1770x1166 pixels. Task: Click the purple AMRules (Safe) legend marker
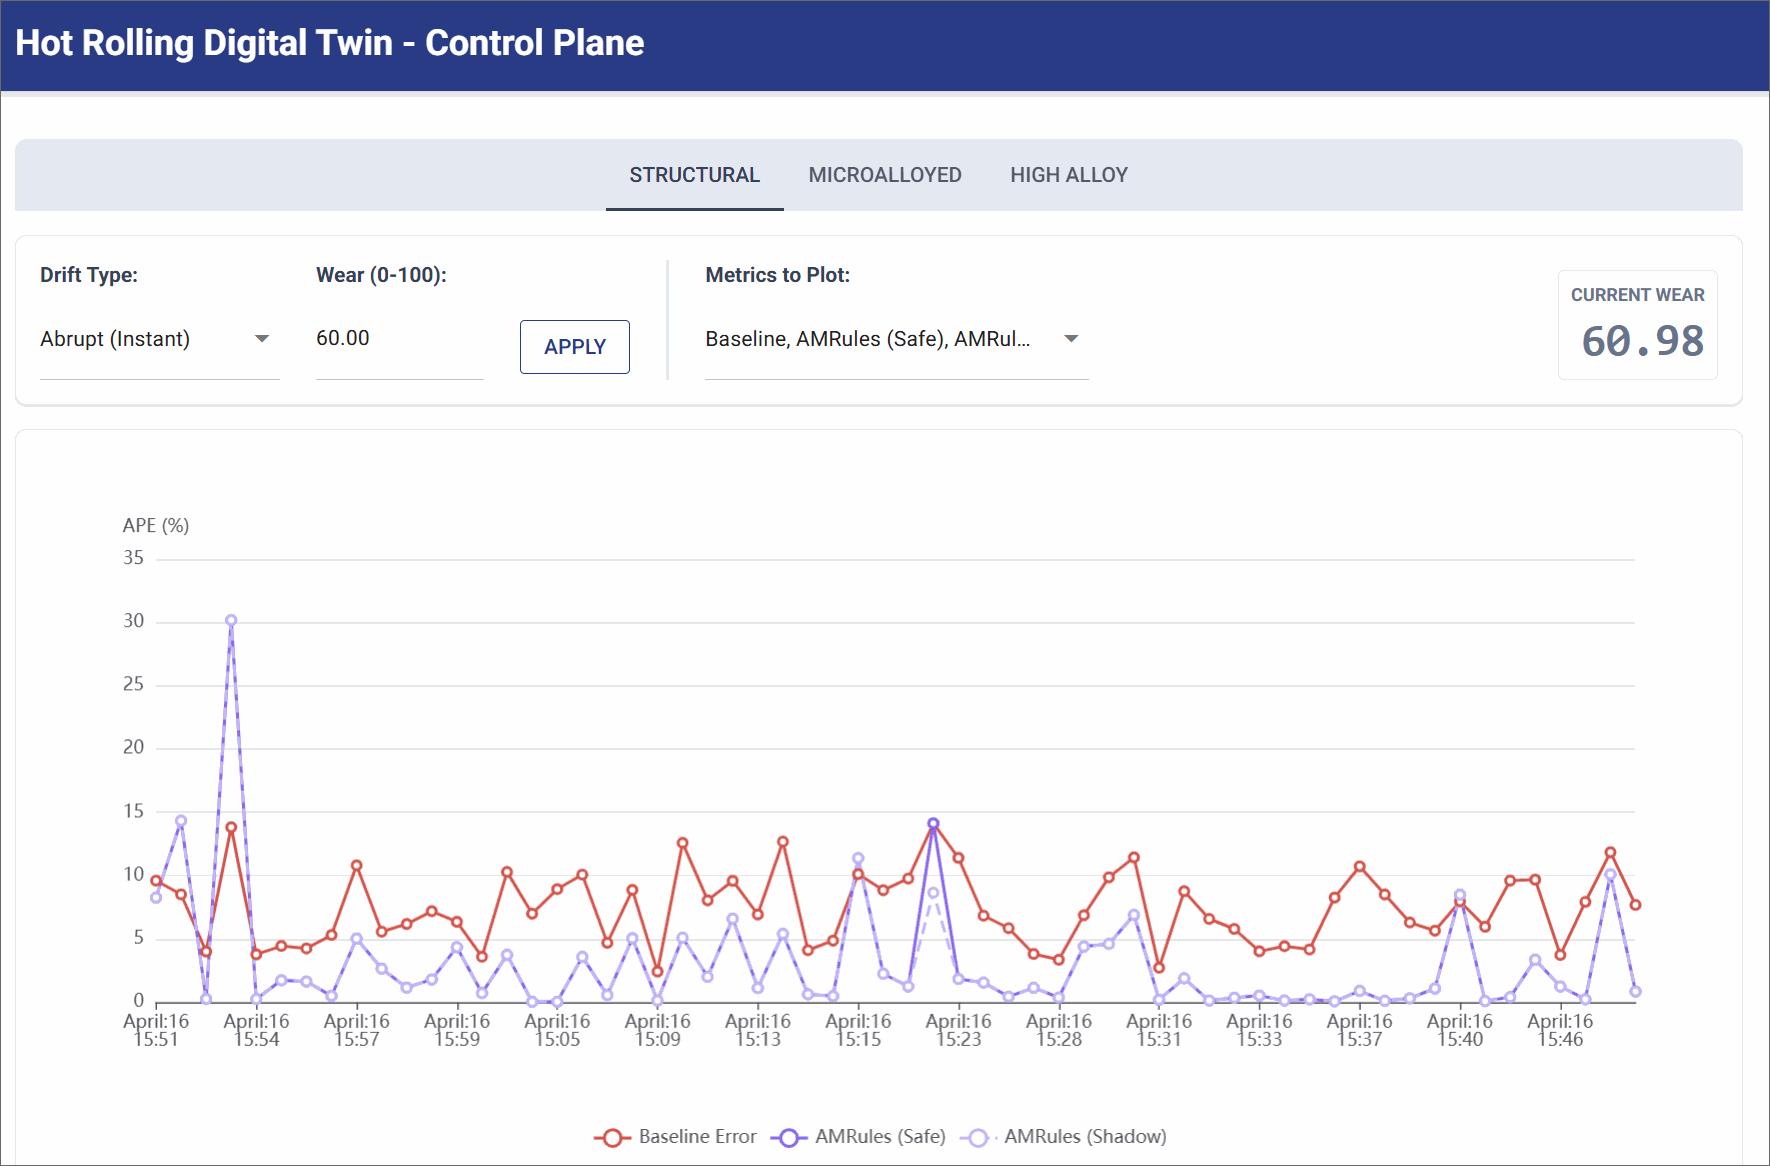tap(789, 1138)
